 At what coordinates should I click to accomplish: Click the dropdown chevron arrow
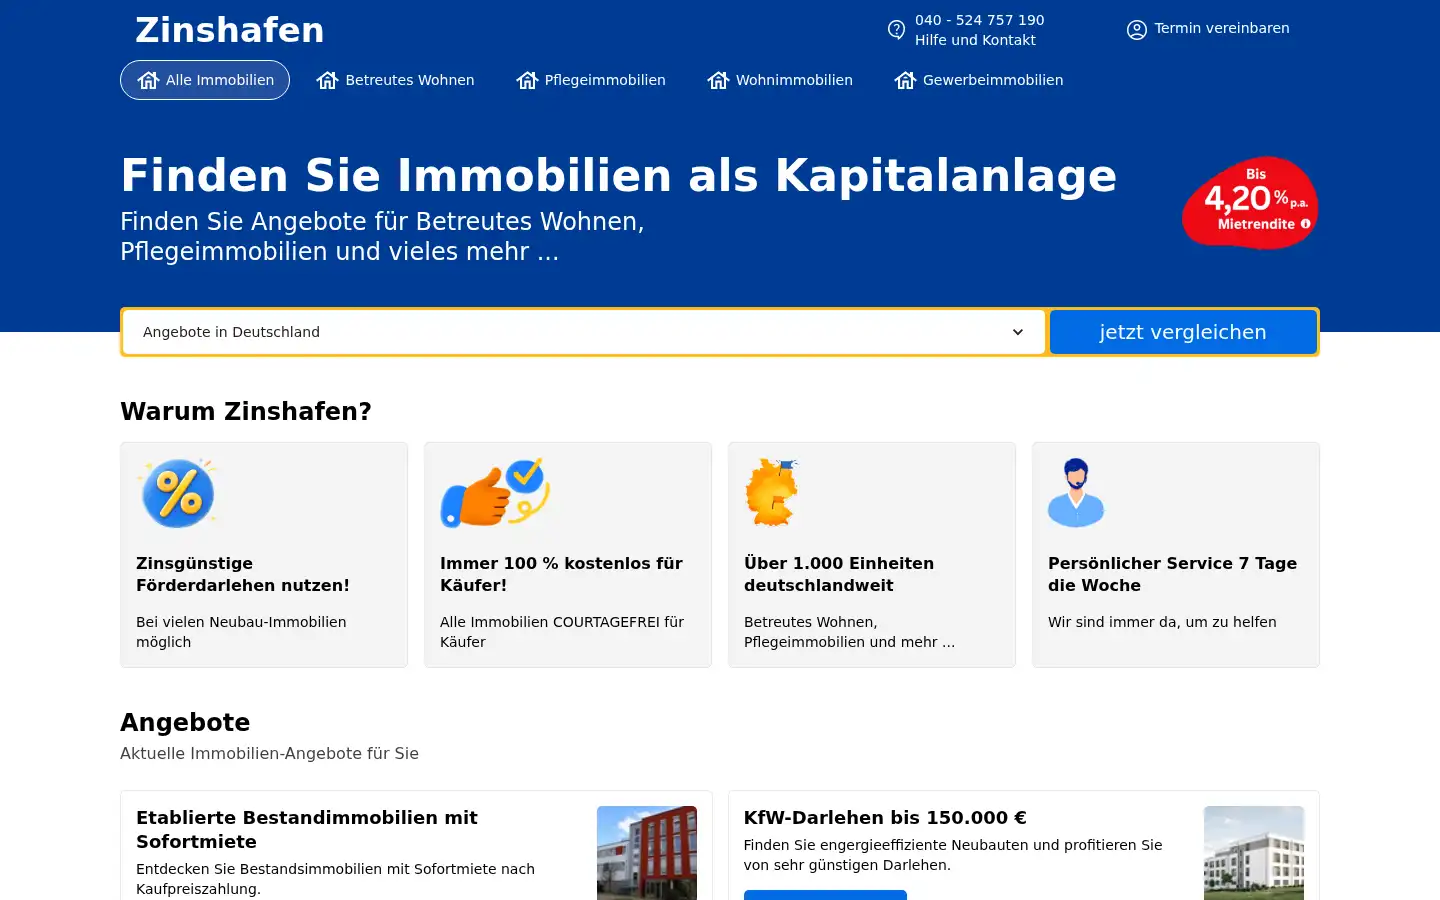pos(1018,332)
